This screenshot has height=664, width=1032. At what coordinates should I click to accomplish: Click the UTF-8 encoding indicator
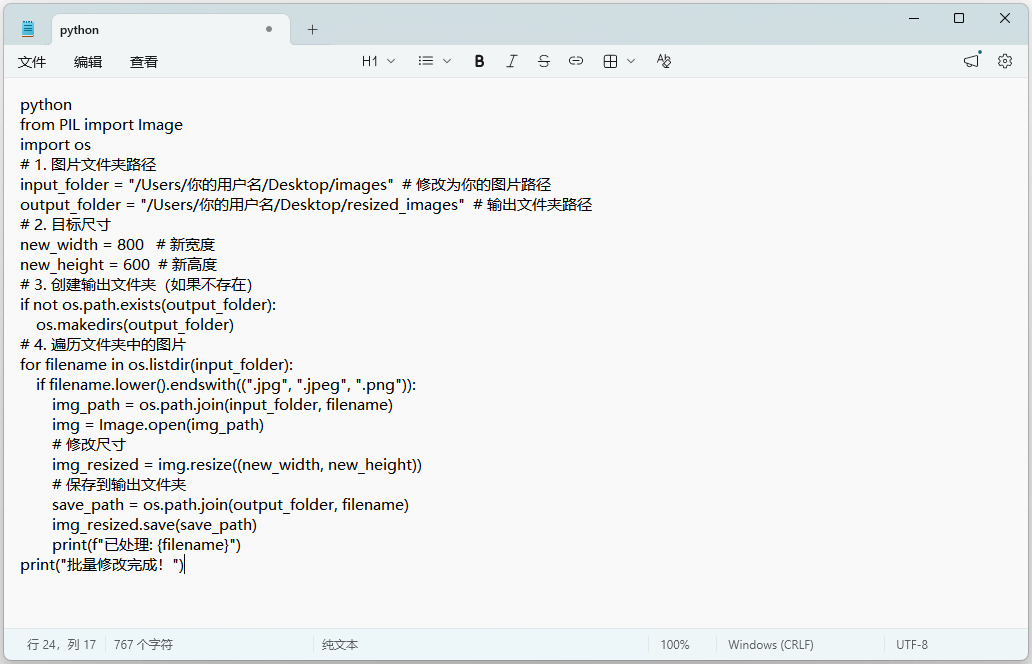[x=912, y=645]
